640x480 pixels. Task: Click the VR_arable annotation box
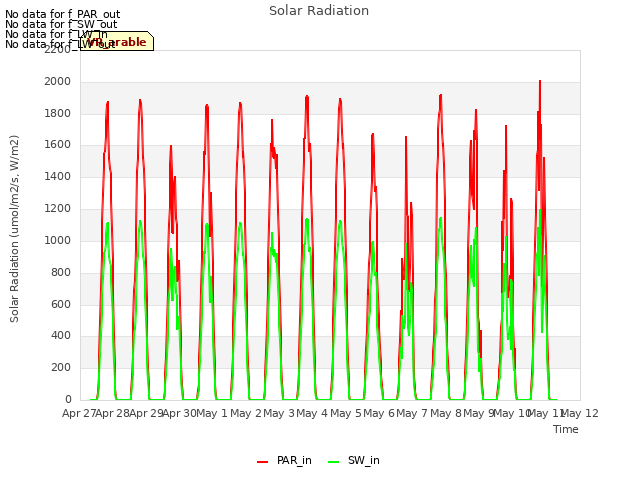coord(117,41)
